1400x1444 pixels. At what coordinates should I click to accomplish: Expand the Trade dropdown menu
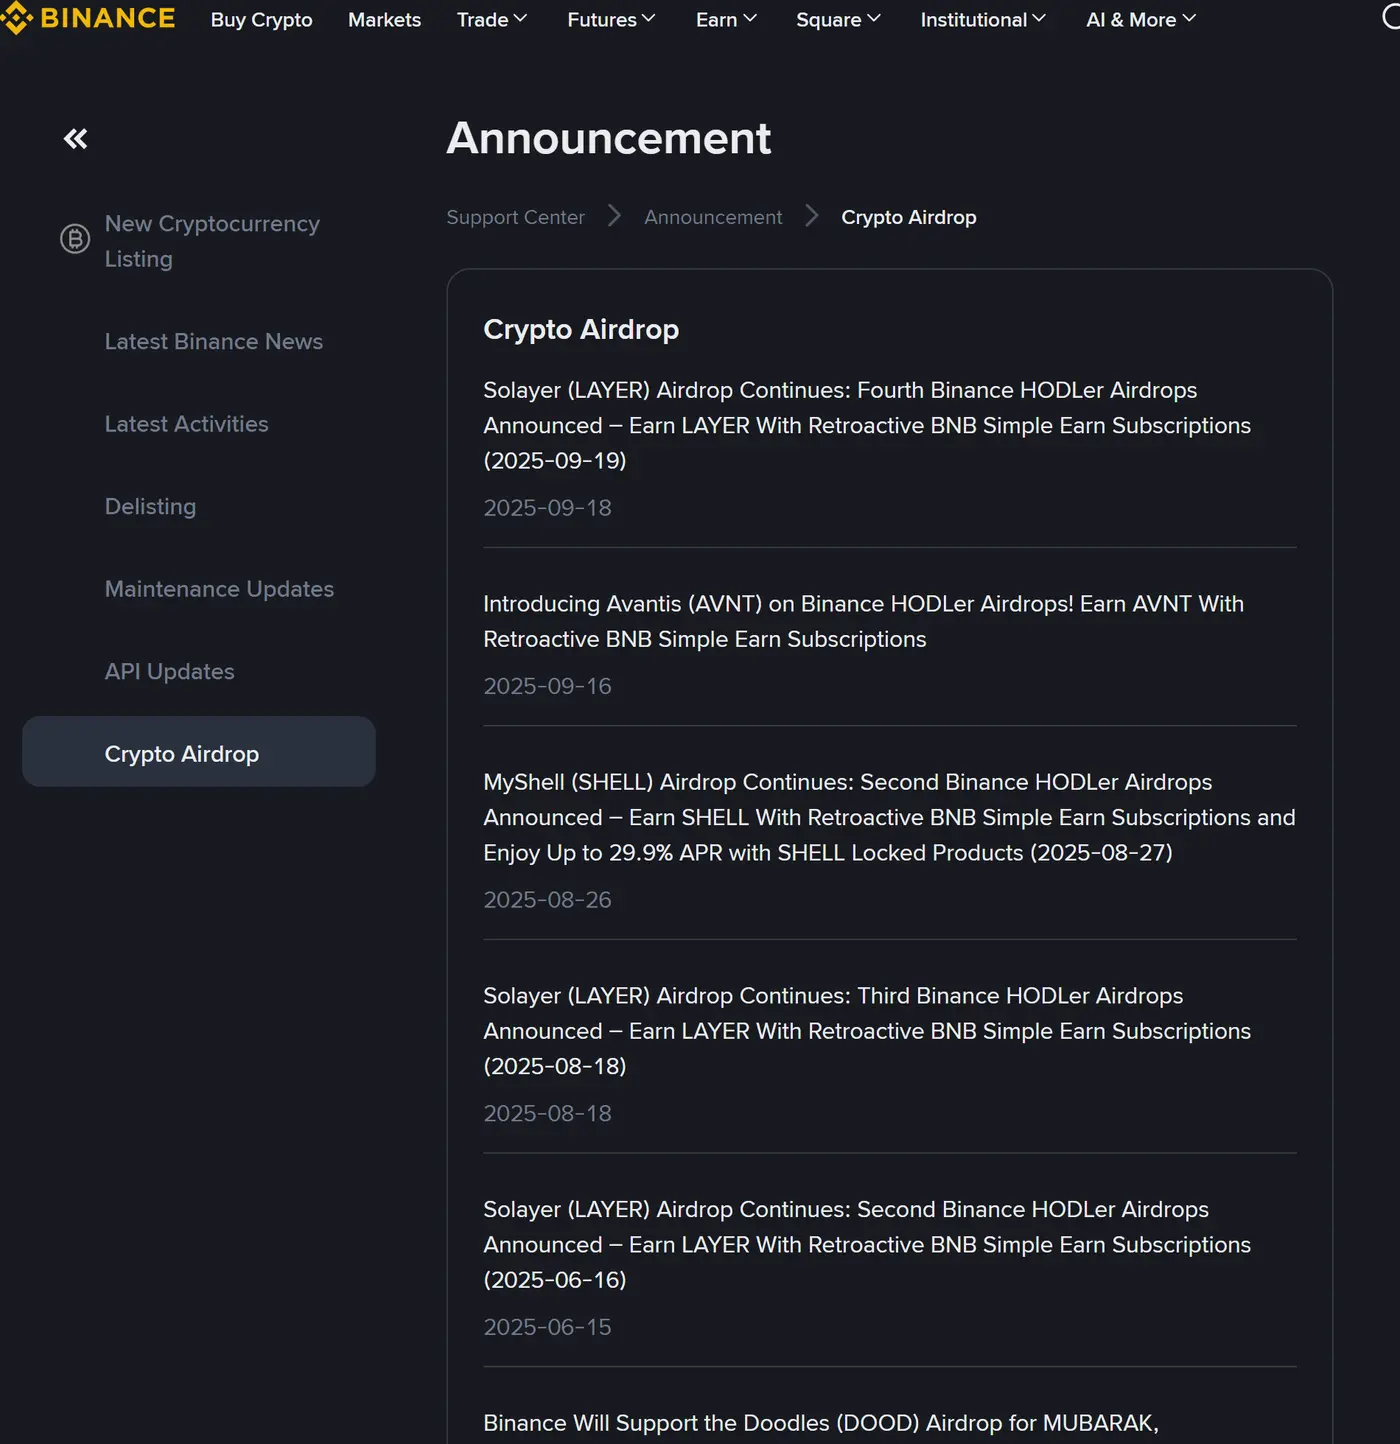pyautogui.click(x=491, y=20)
